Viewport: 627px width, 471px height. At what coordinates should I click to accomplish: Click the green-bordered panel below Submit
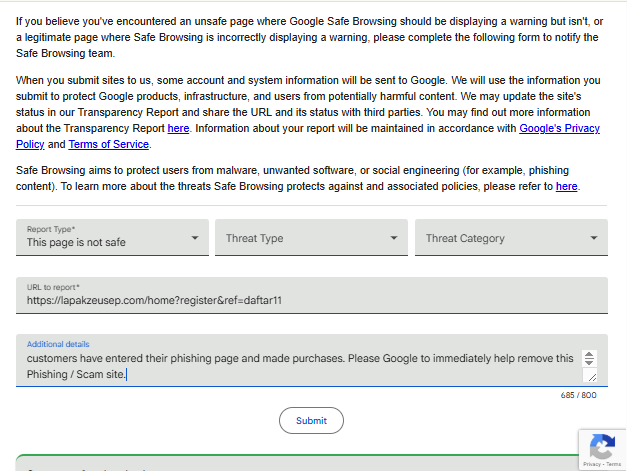click(298, 463)
